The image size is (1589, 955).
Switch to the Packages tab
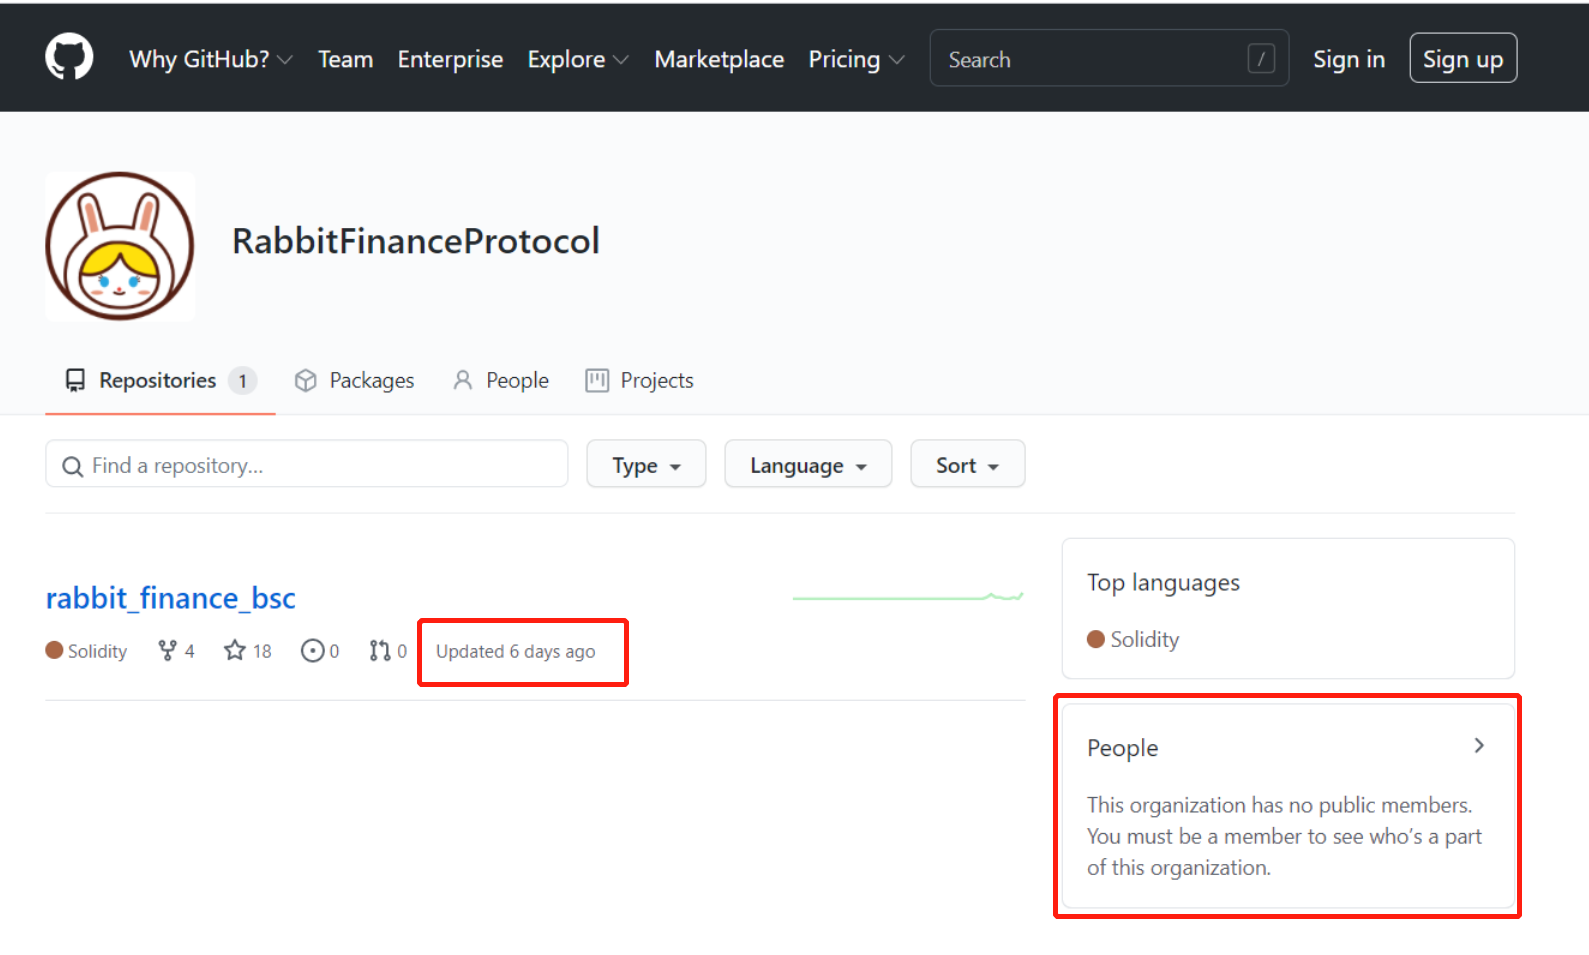click(x=354, y=380)
